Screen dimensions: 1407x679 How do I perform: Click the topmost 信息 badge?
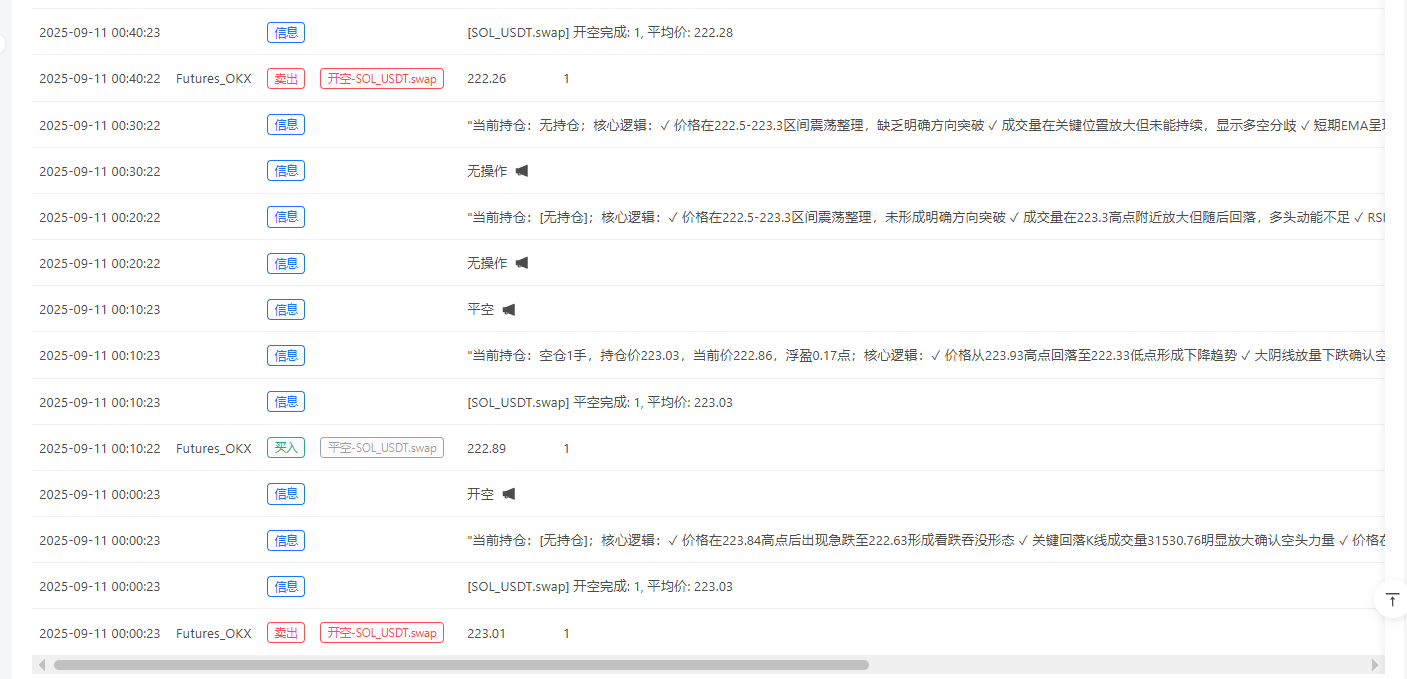286,32
